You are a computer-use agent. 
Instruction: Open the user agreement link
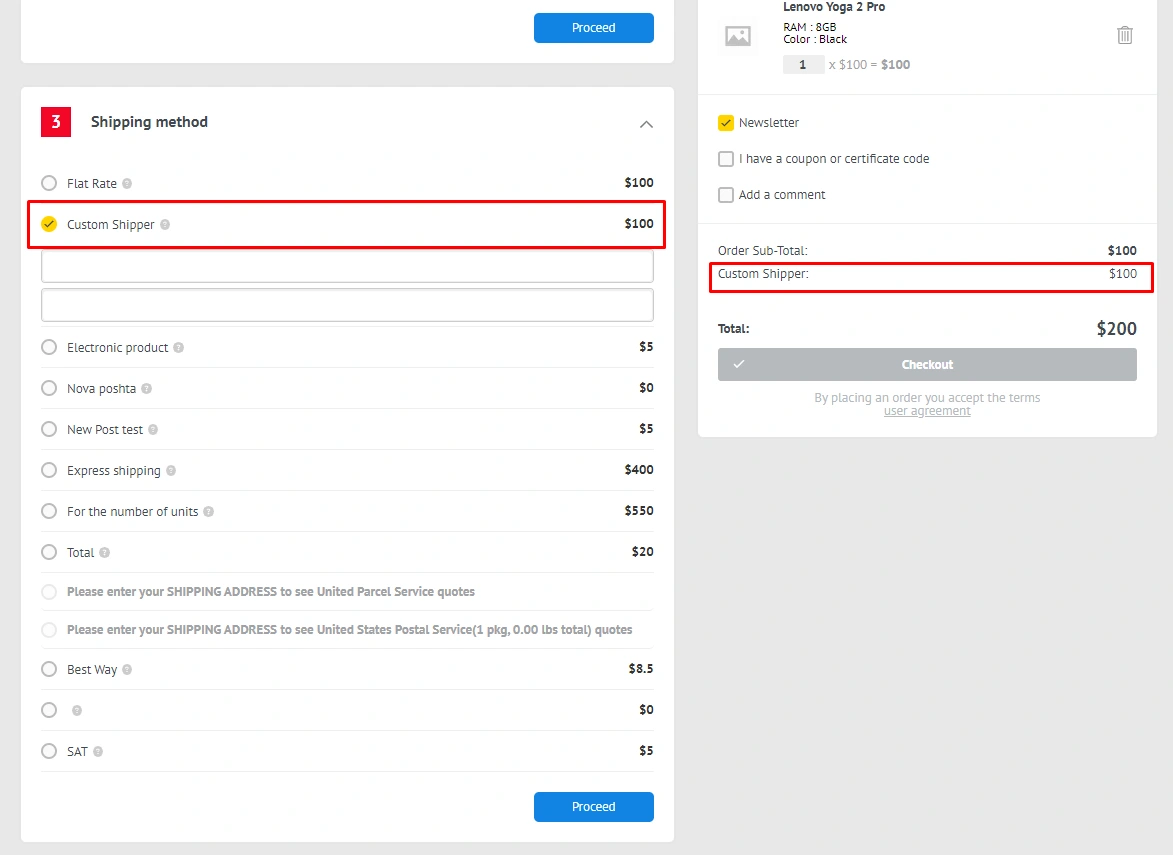click(927, 411)
